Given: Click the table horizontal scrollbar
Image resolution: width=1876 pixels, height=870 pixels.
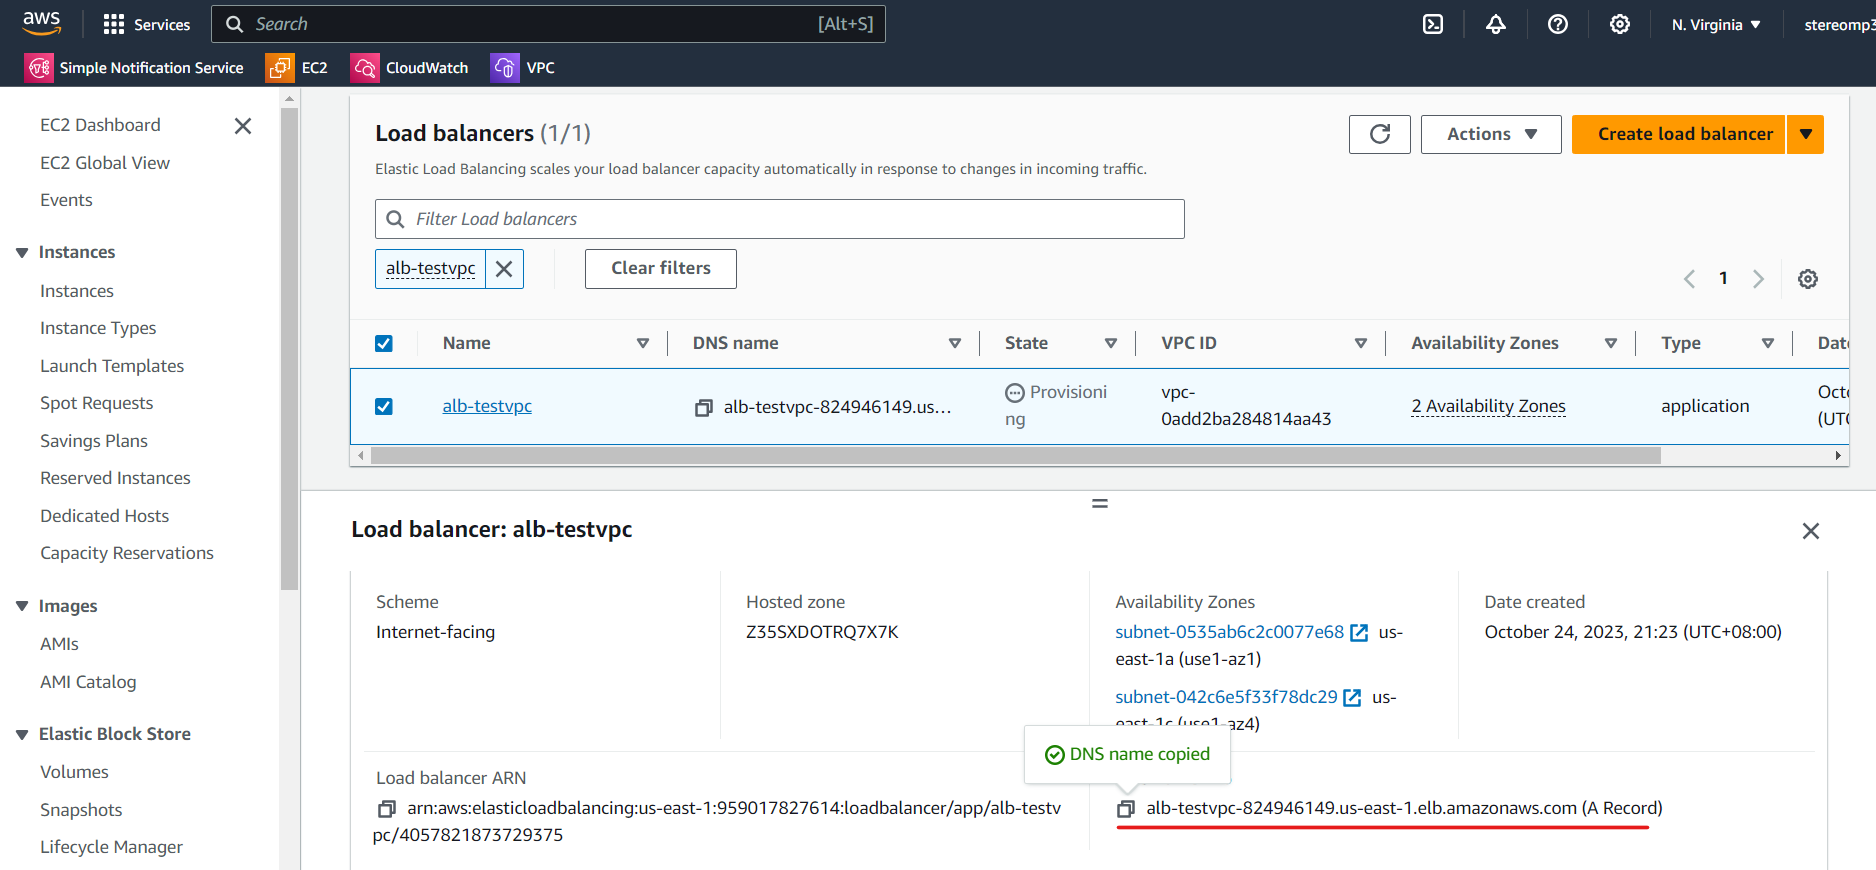Looking at the screenshot, I should point(1015,456).
